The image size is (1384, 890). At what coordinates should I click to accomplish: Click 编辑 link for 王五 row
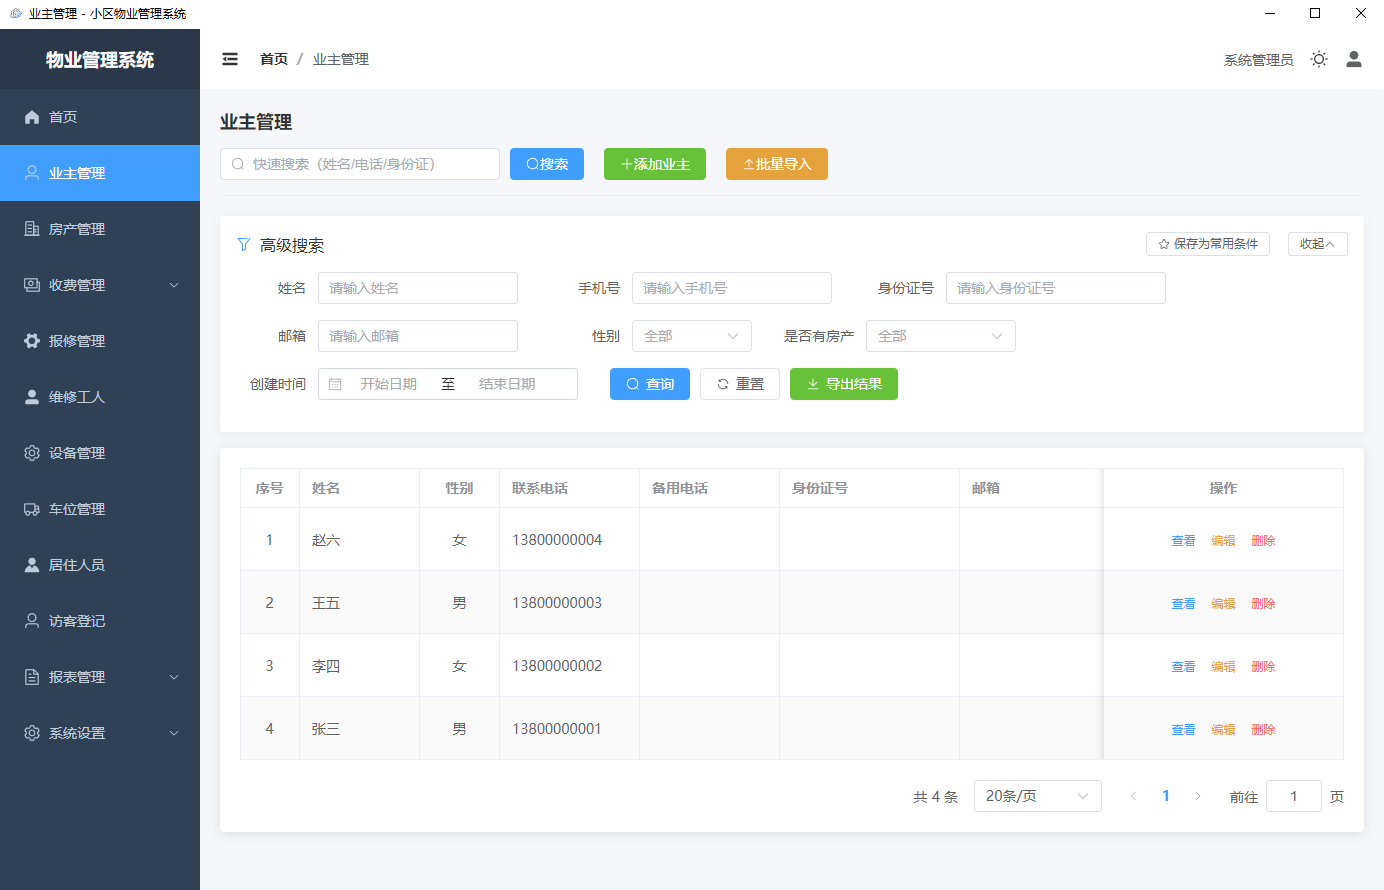[x=1223, y=603]
